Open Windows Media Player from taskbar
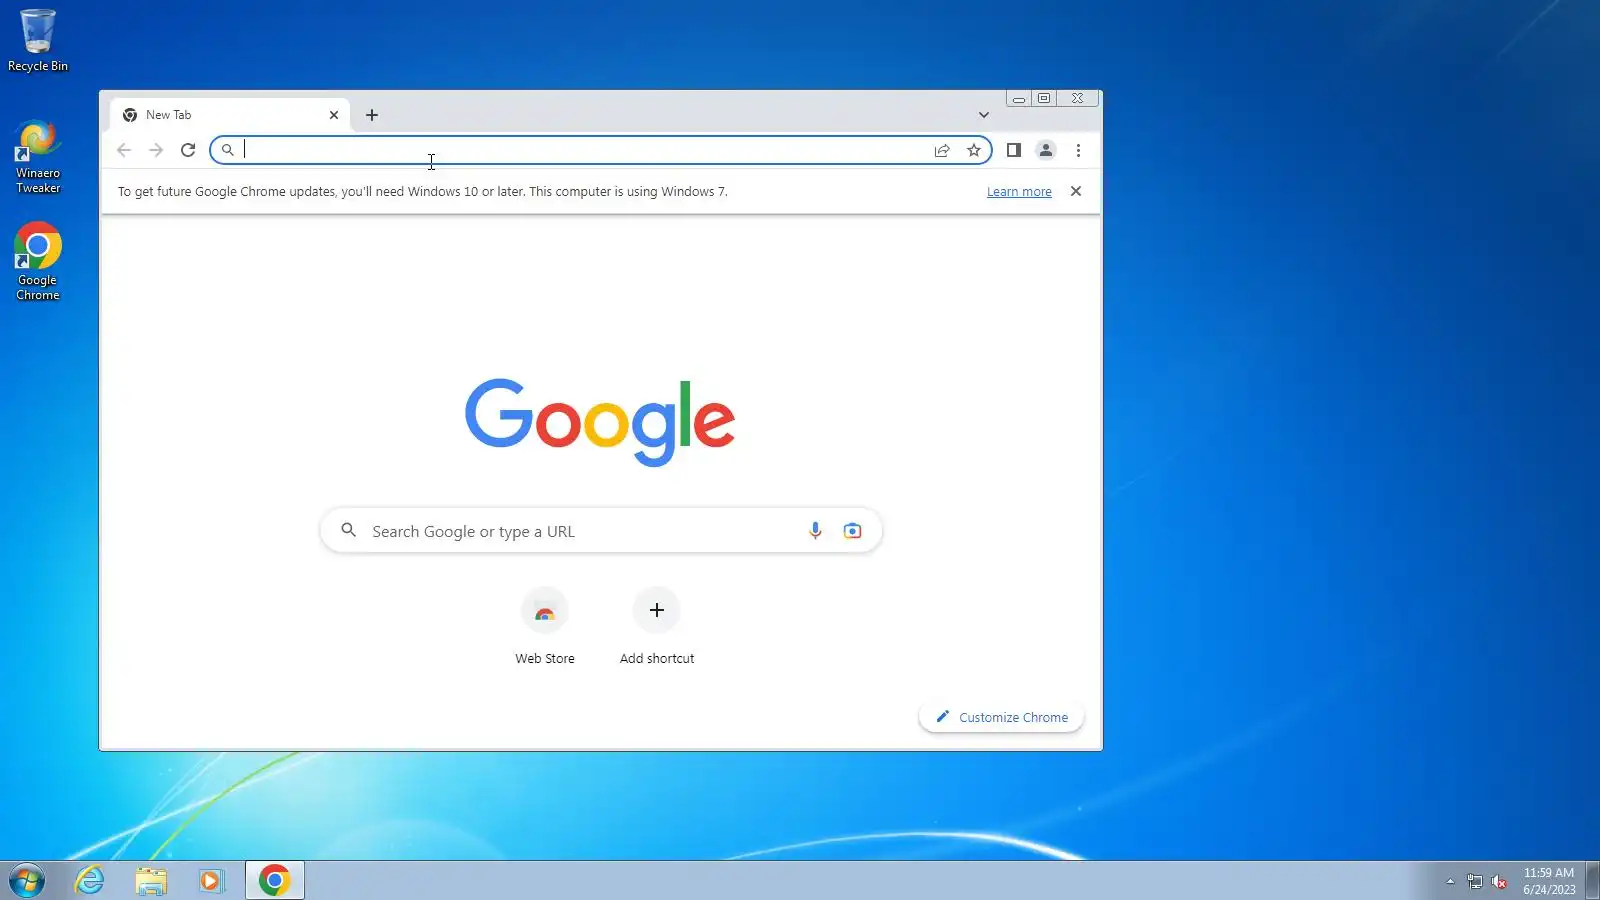Viewport: 1600px width, 900px height. coord(211,881)
